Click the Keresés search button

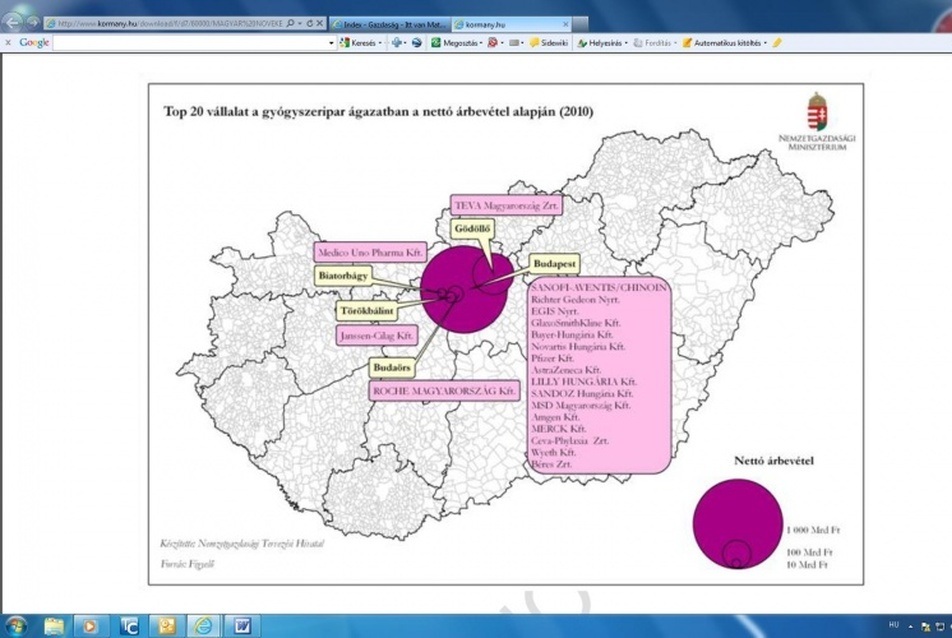tap(358, 43)
